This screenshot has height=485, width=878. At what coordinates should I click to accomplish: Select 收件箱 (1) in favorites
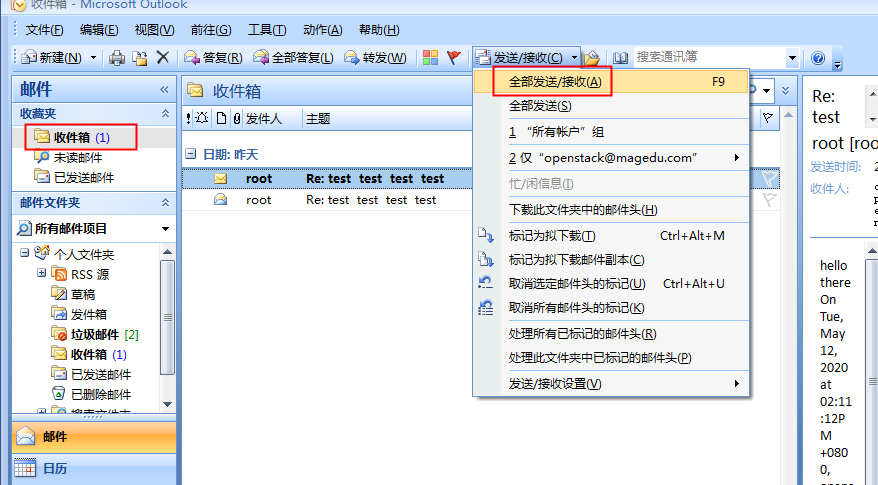72,137
